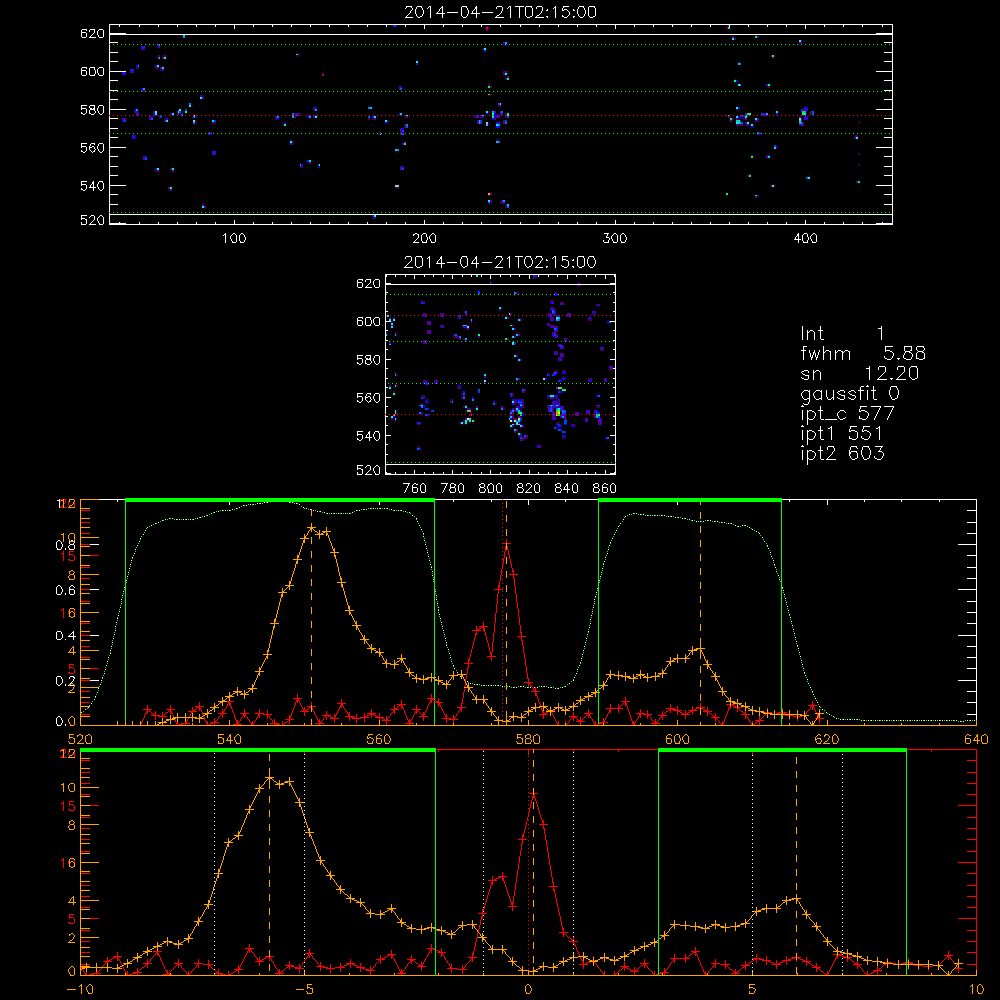Click x-axis label 100 on top plot
Viewport: 1000px width, 1000px height.
point(234,239)
